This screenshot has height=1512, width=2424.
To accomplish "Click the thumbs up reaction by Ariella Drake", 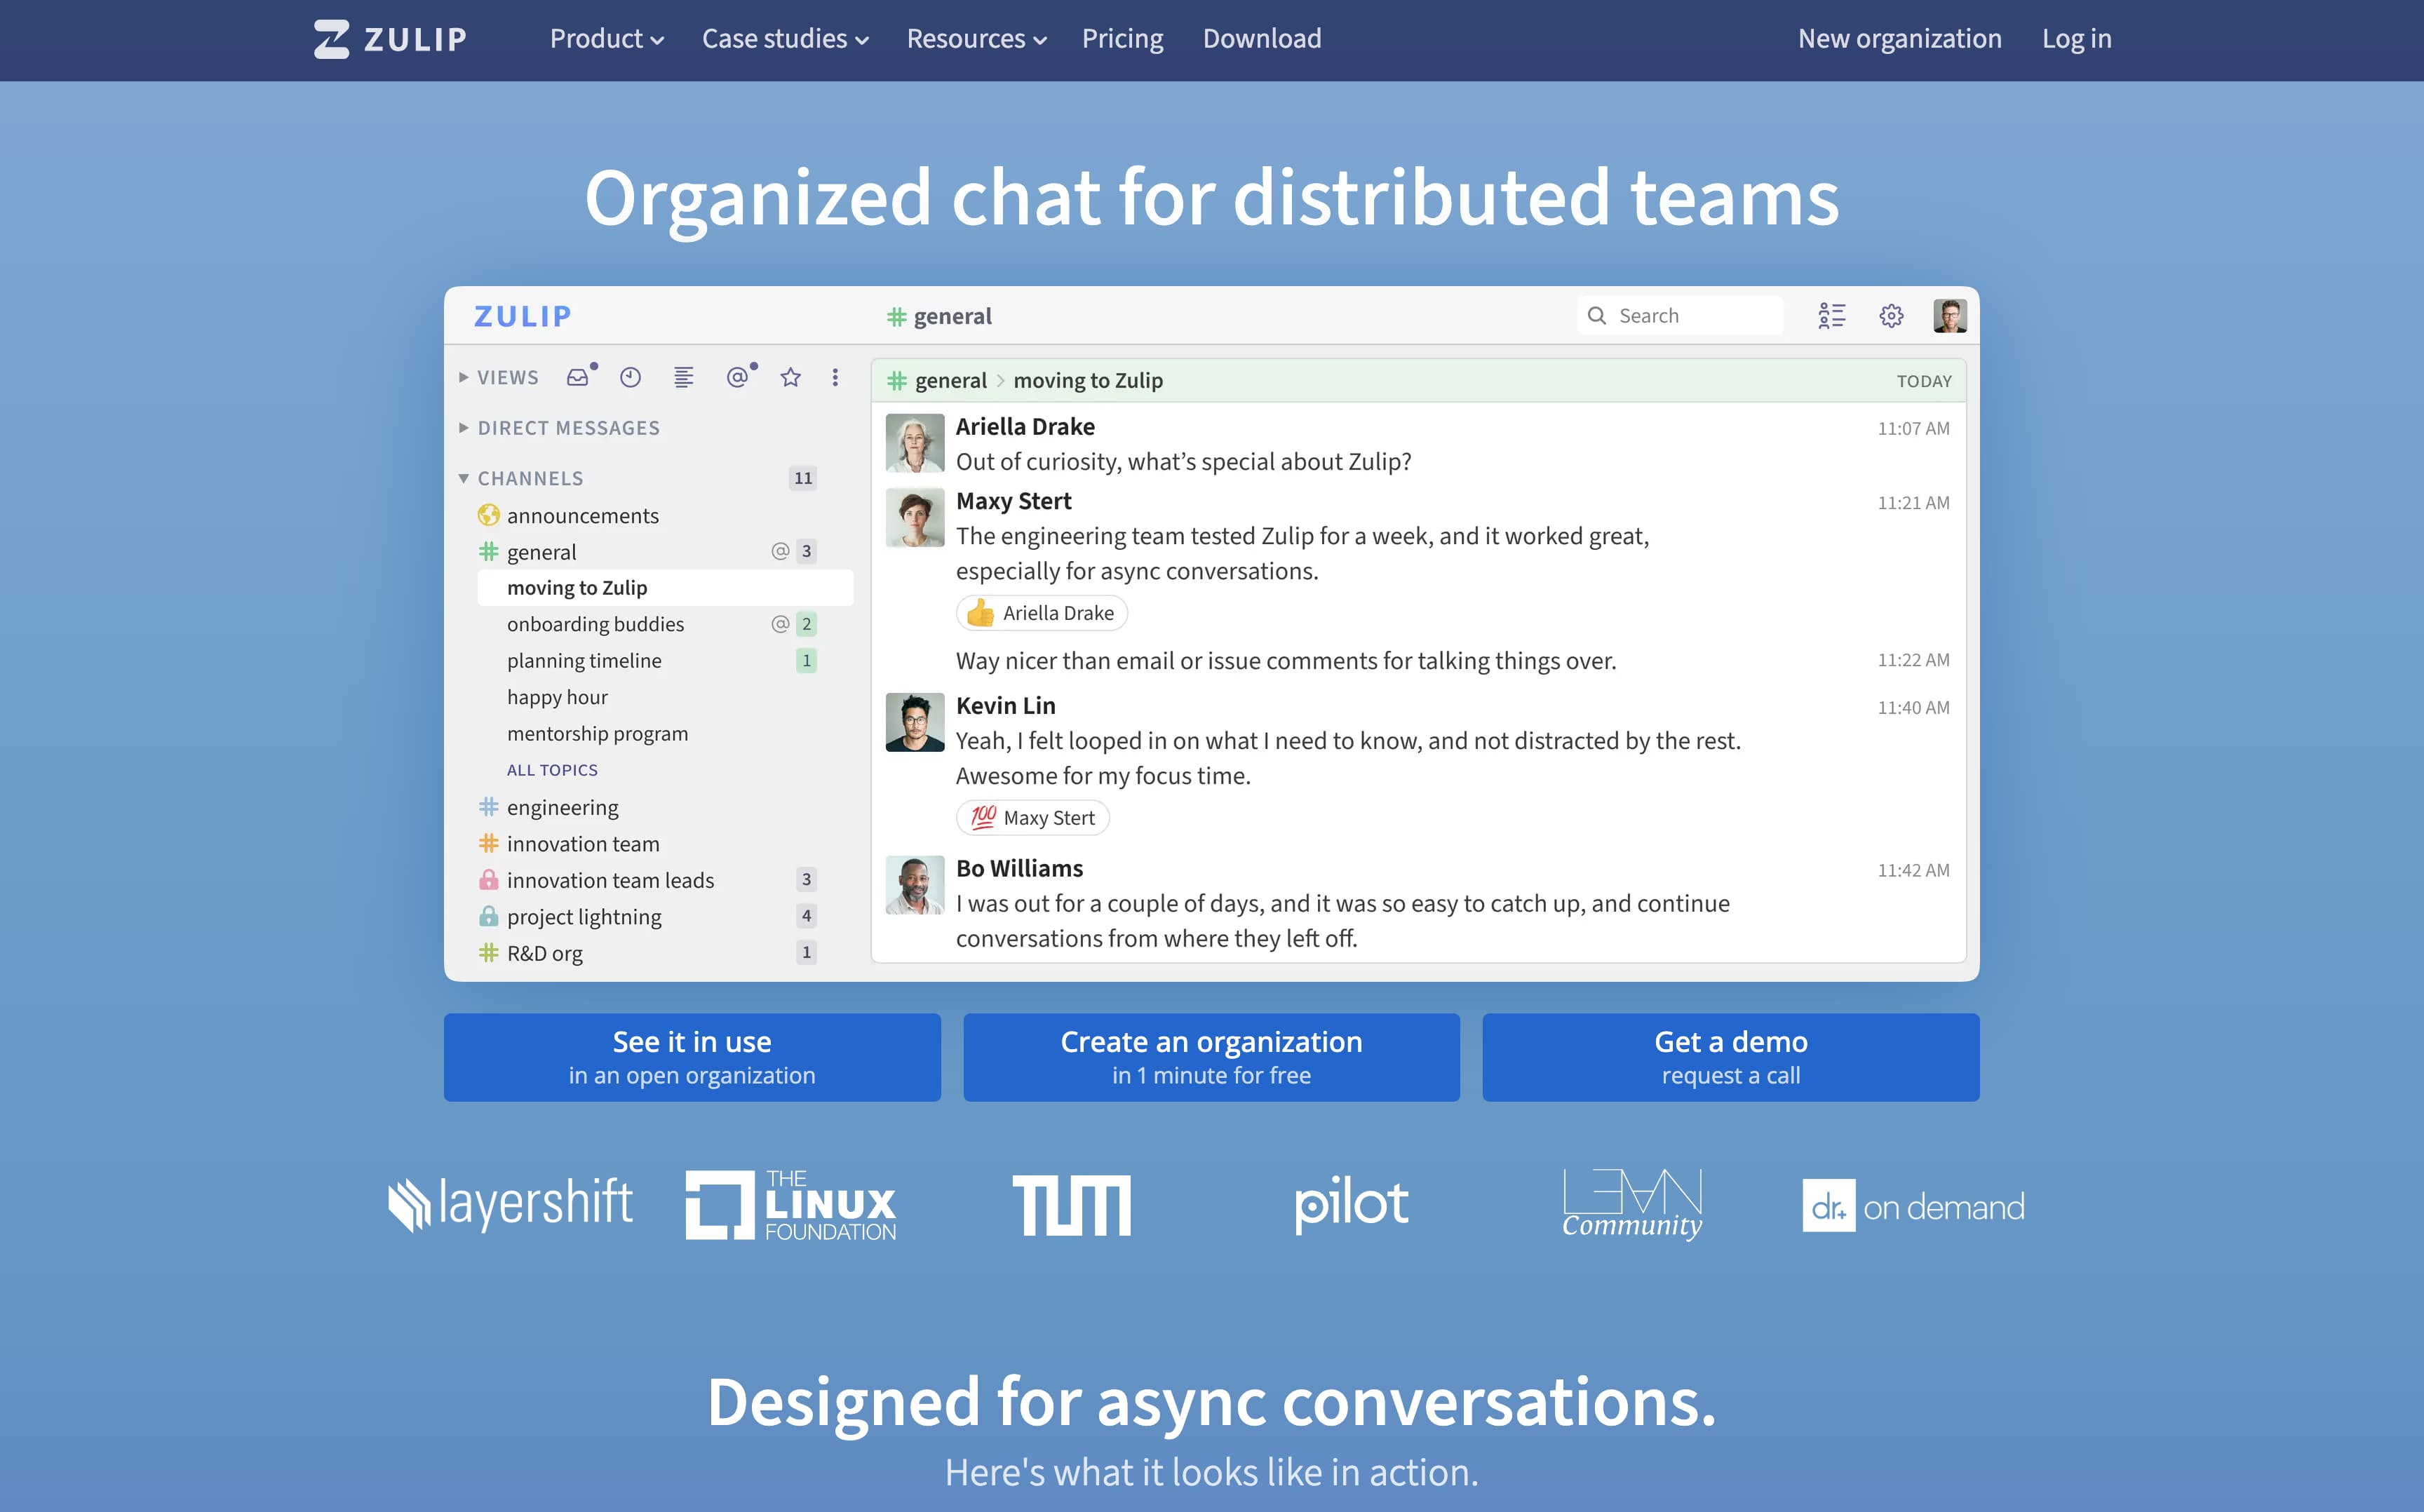I will click(1041, 613).
